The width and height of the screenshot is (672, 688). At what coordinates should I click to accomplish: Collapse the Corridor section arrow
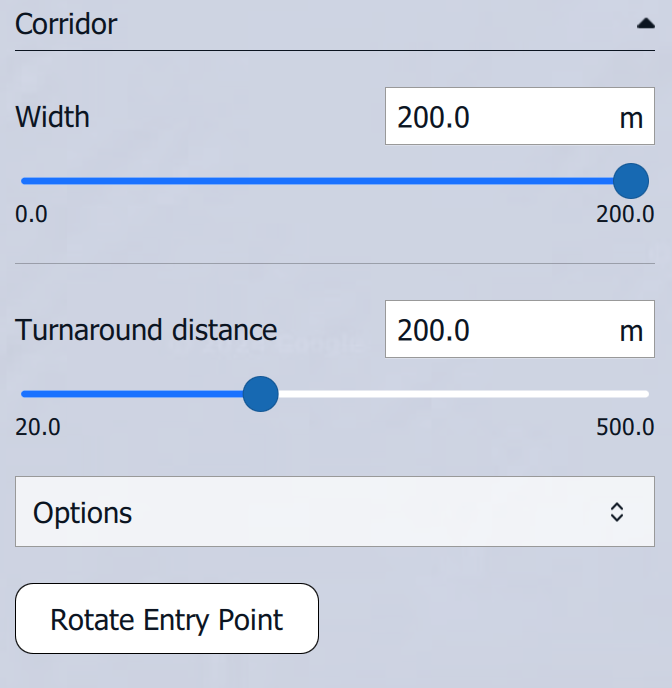(x=645, y=26)
